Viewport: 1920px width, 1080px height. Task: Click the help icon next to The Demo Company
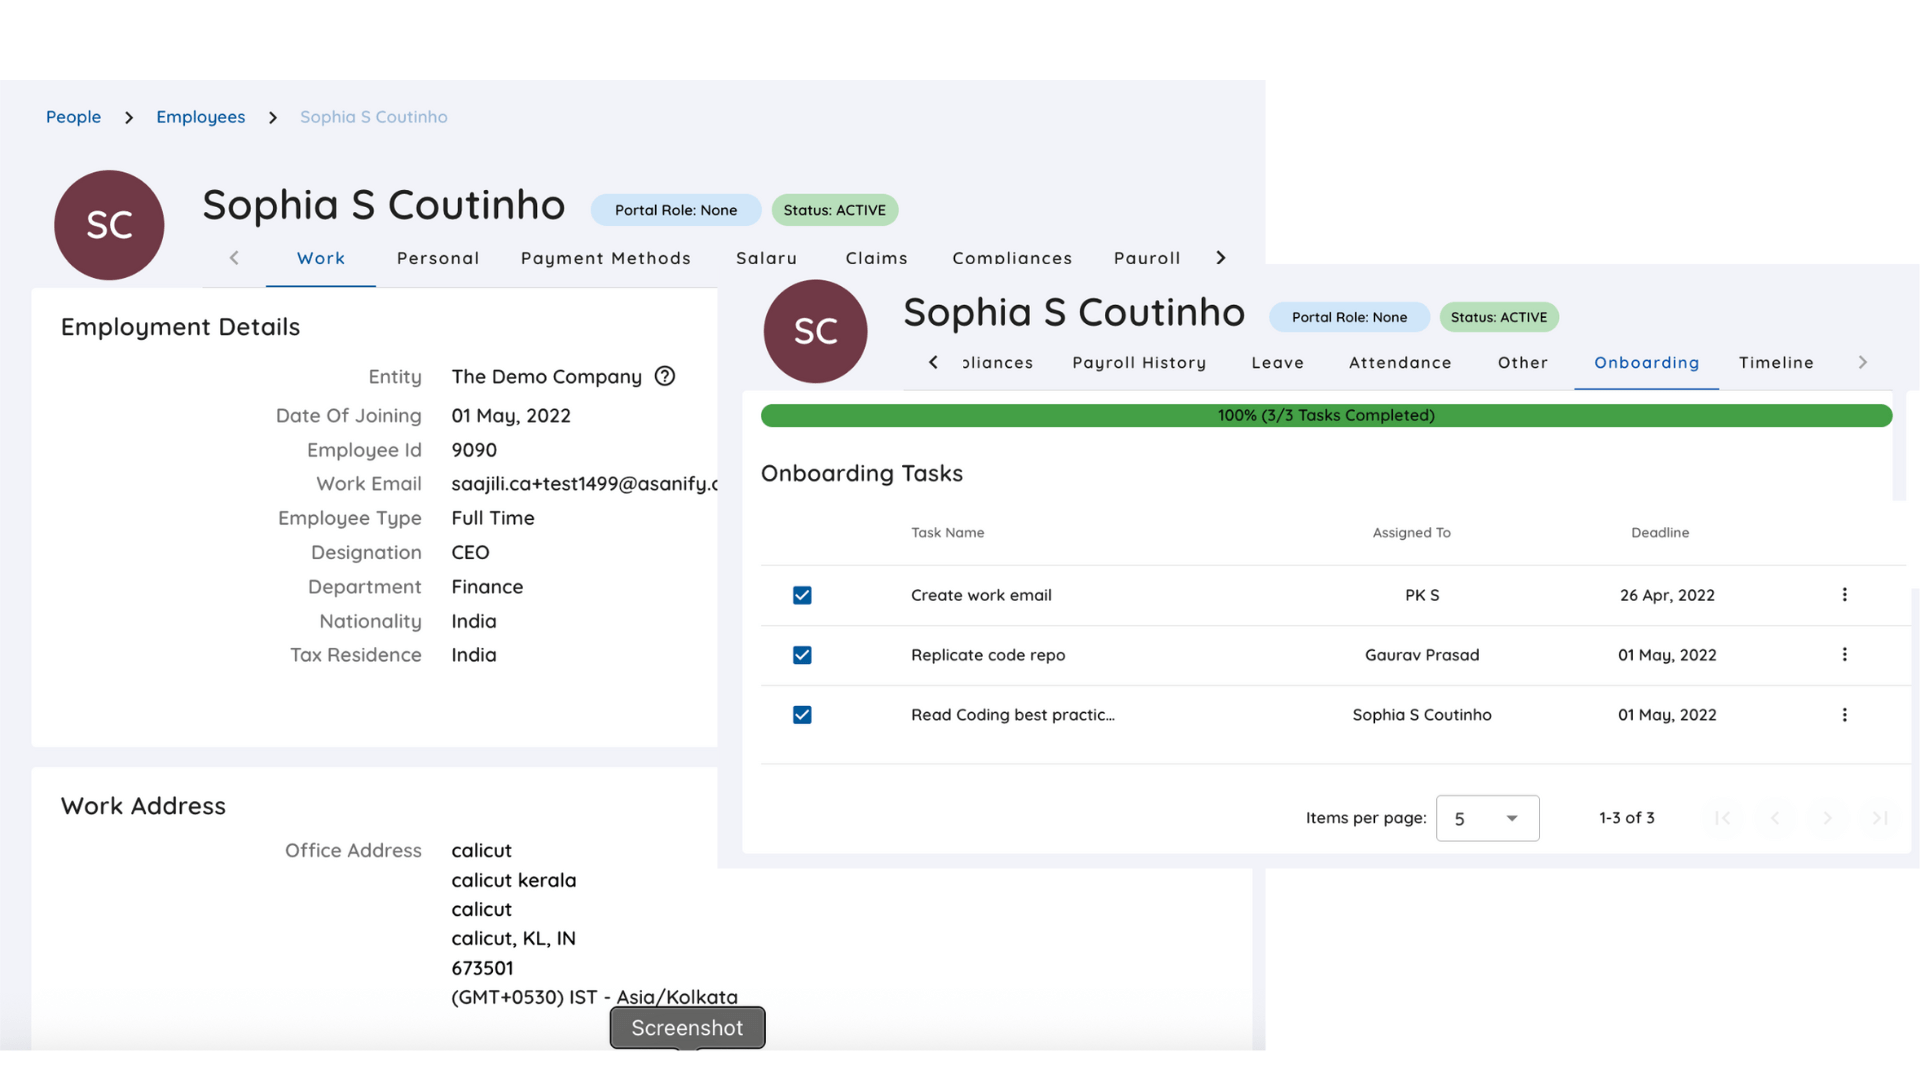(665, 376)
